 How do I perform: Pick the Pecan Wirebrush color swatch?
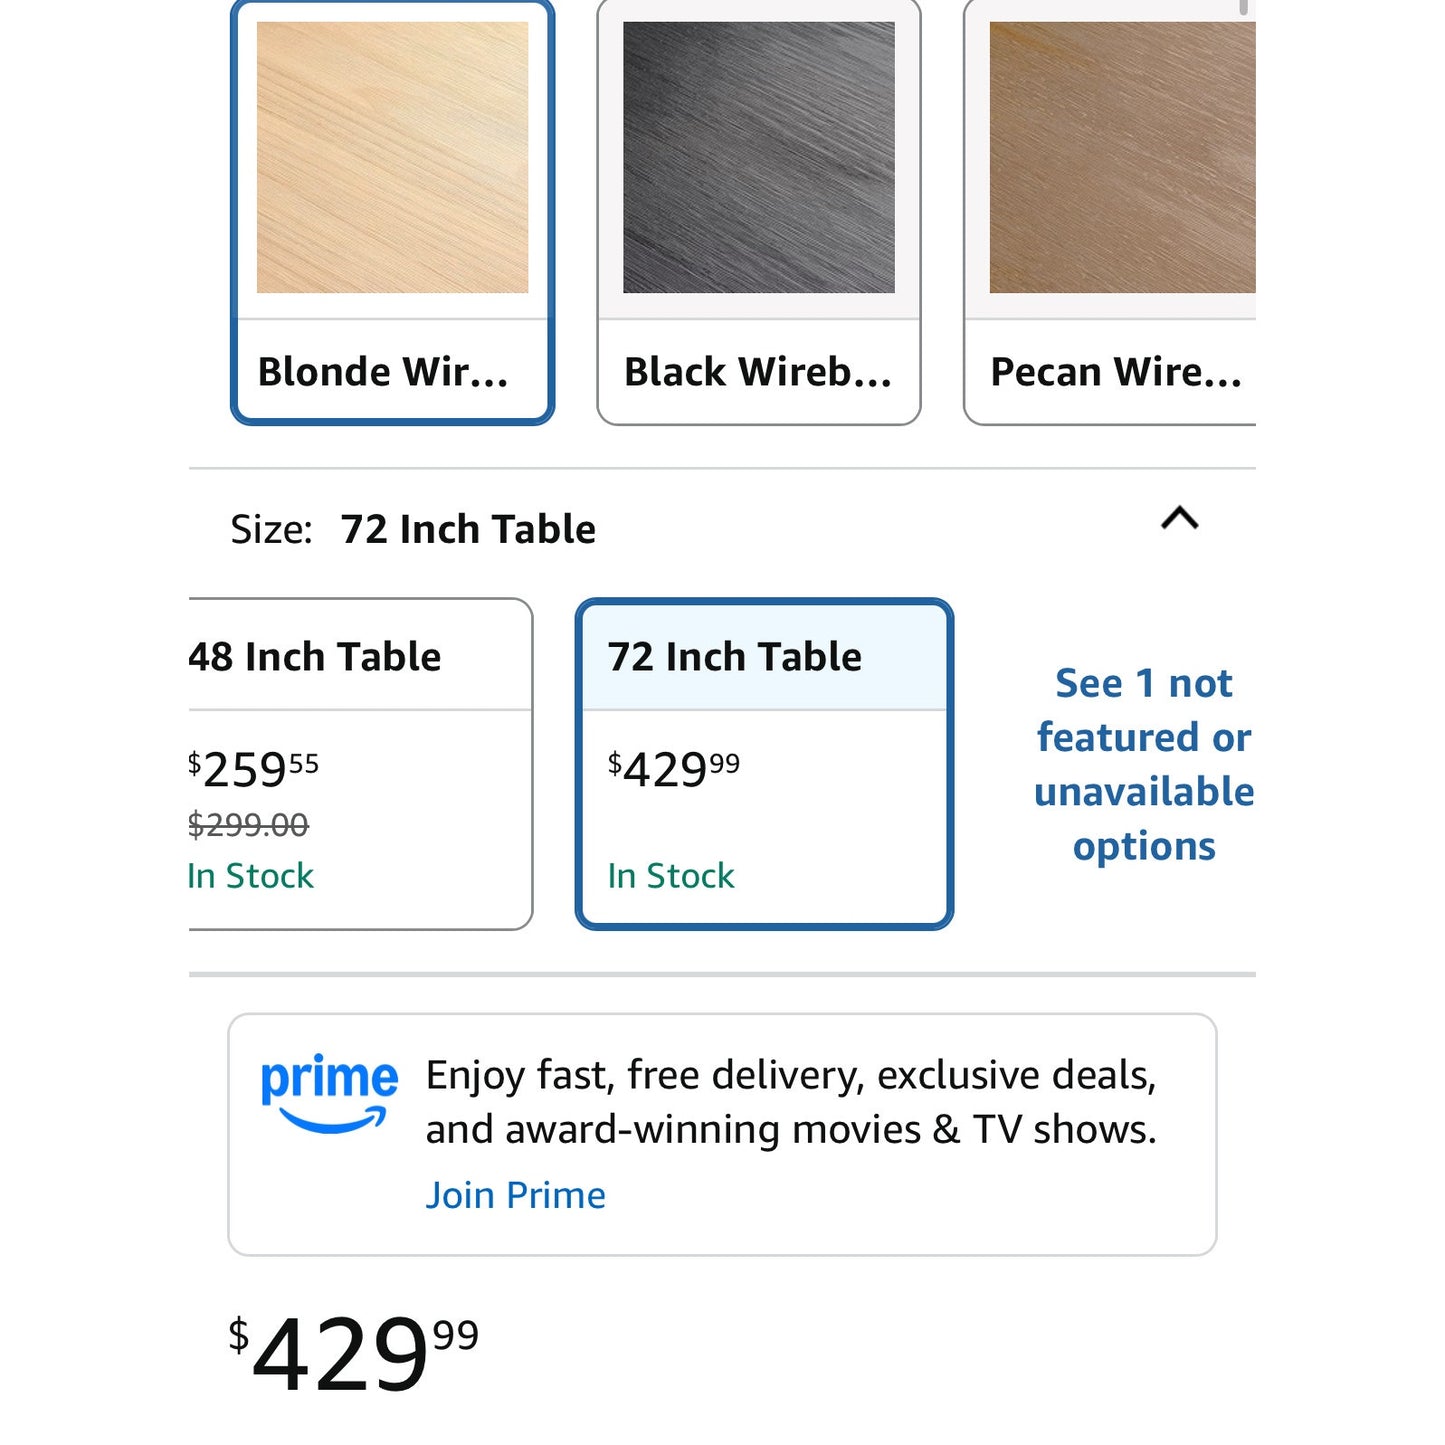(1109, 212)
